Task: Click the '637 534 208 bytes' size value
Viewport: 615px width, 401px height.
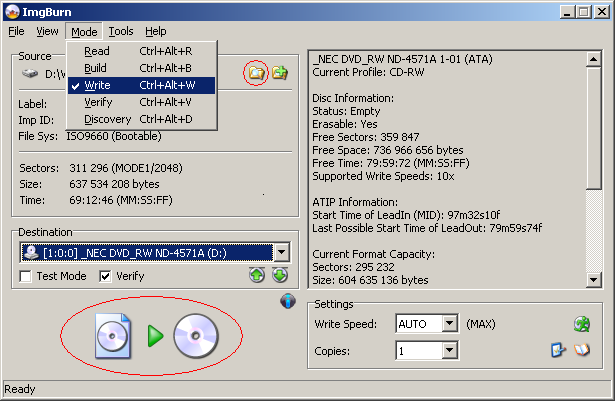Action: (114, 184)
